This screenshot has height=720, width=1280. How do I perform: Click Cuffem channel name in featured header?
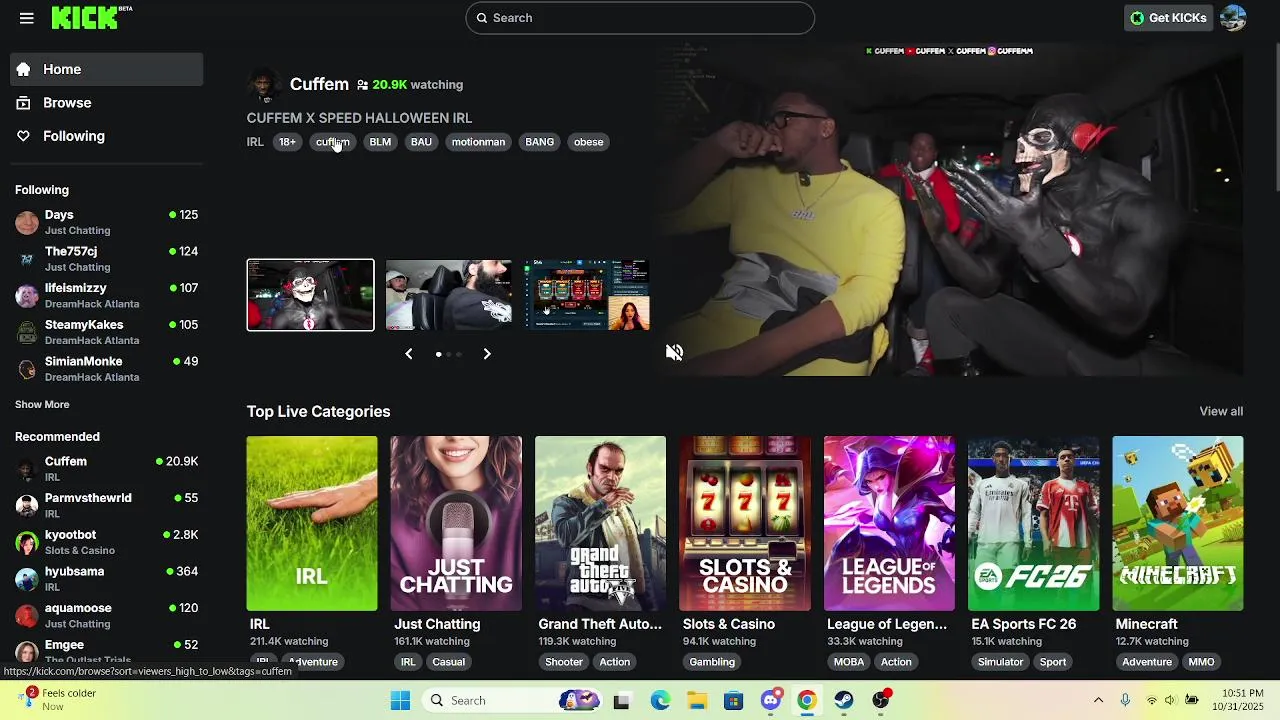(x=319, y=84)
